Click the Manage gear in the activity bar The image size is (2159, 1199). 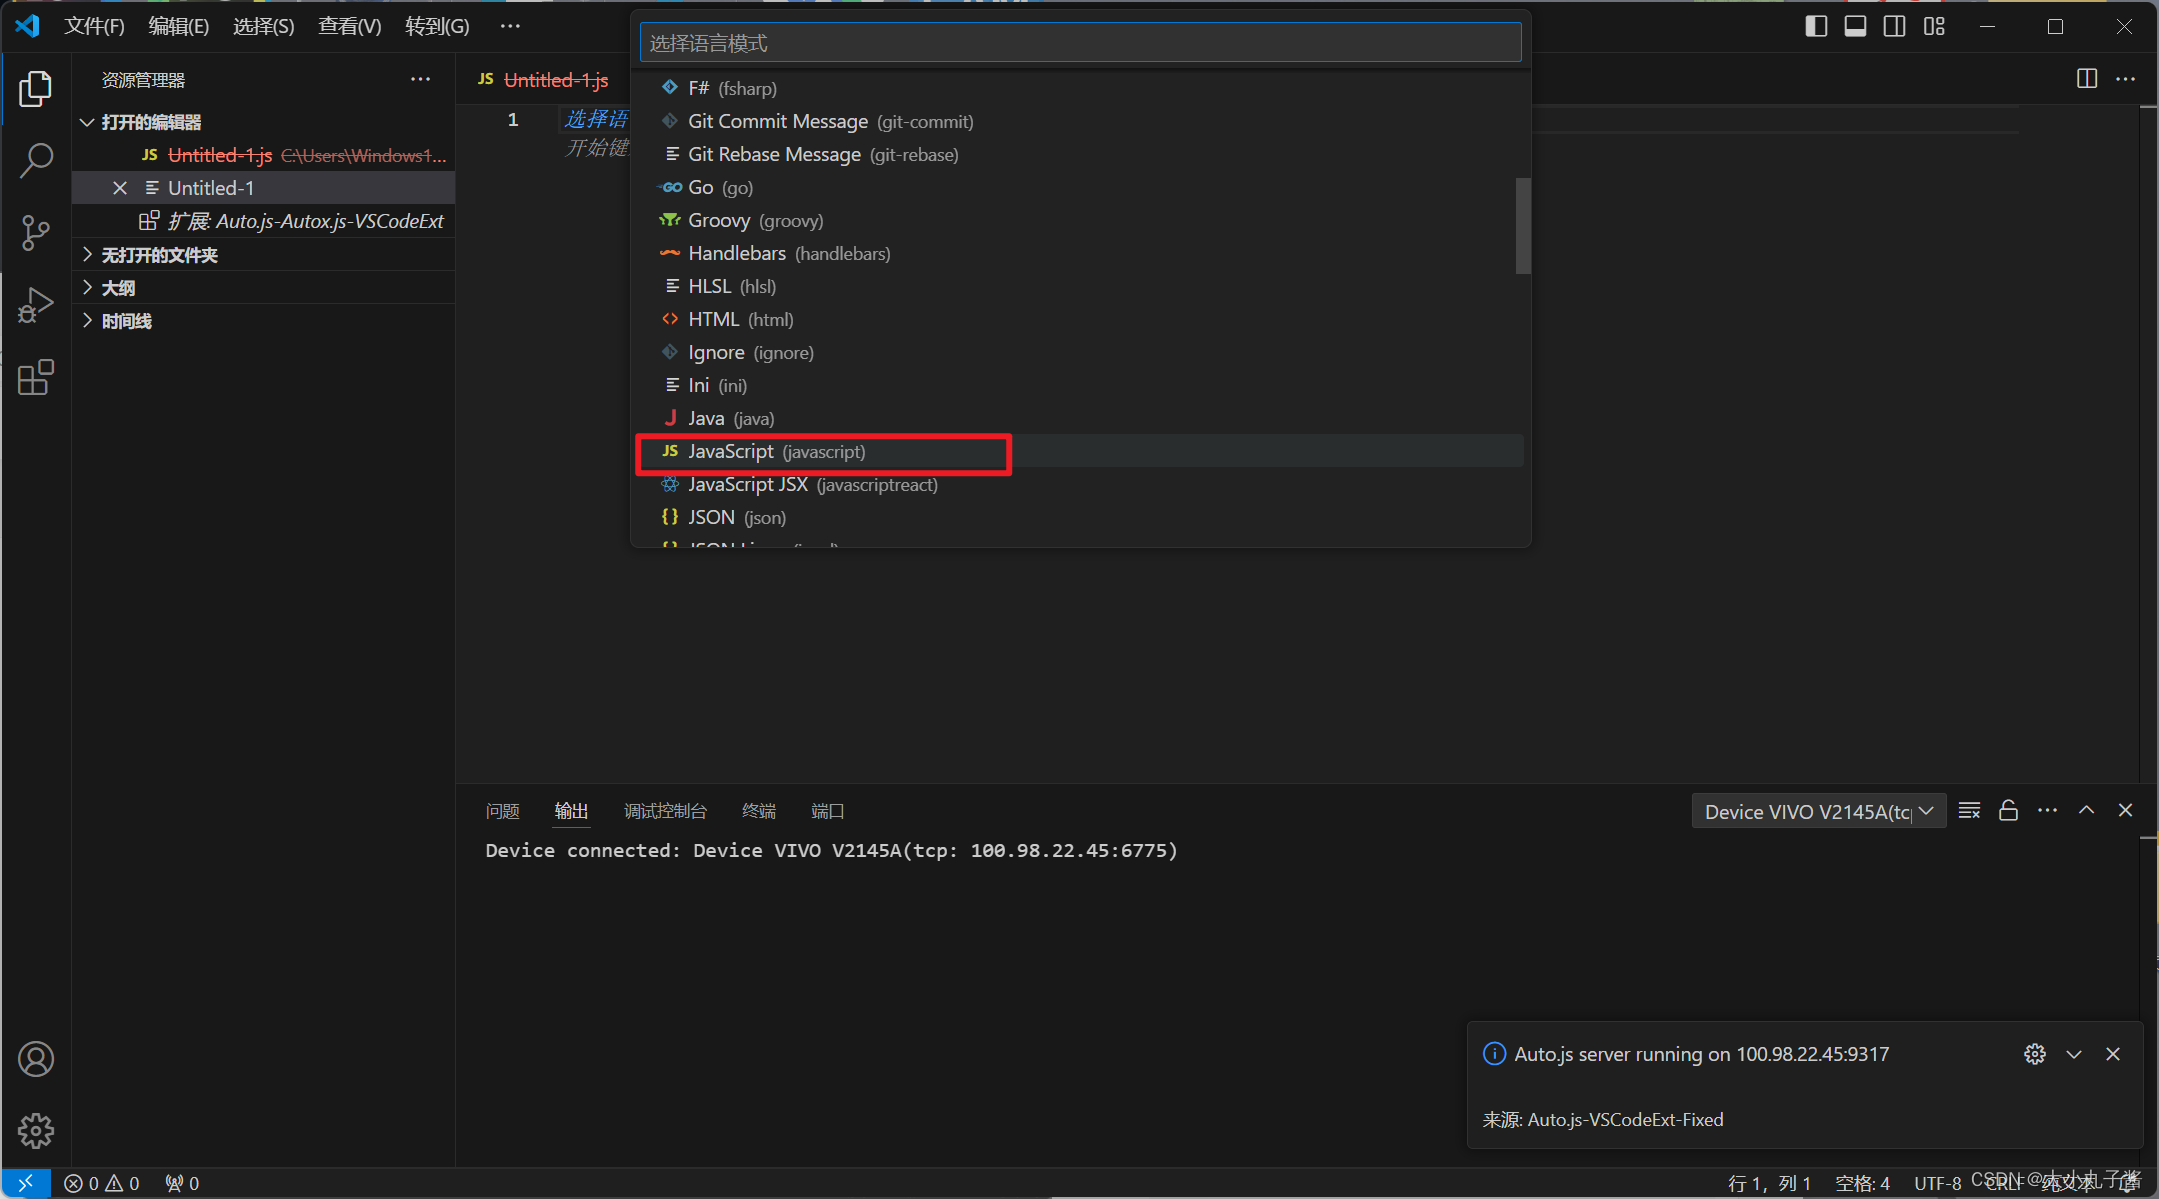tap(36, 1131)
